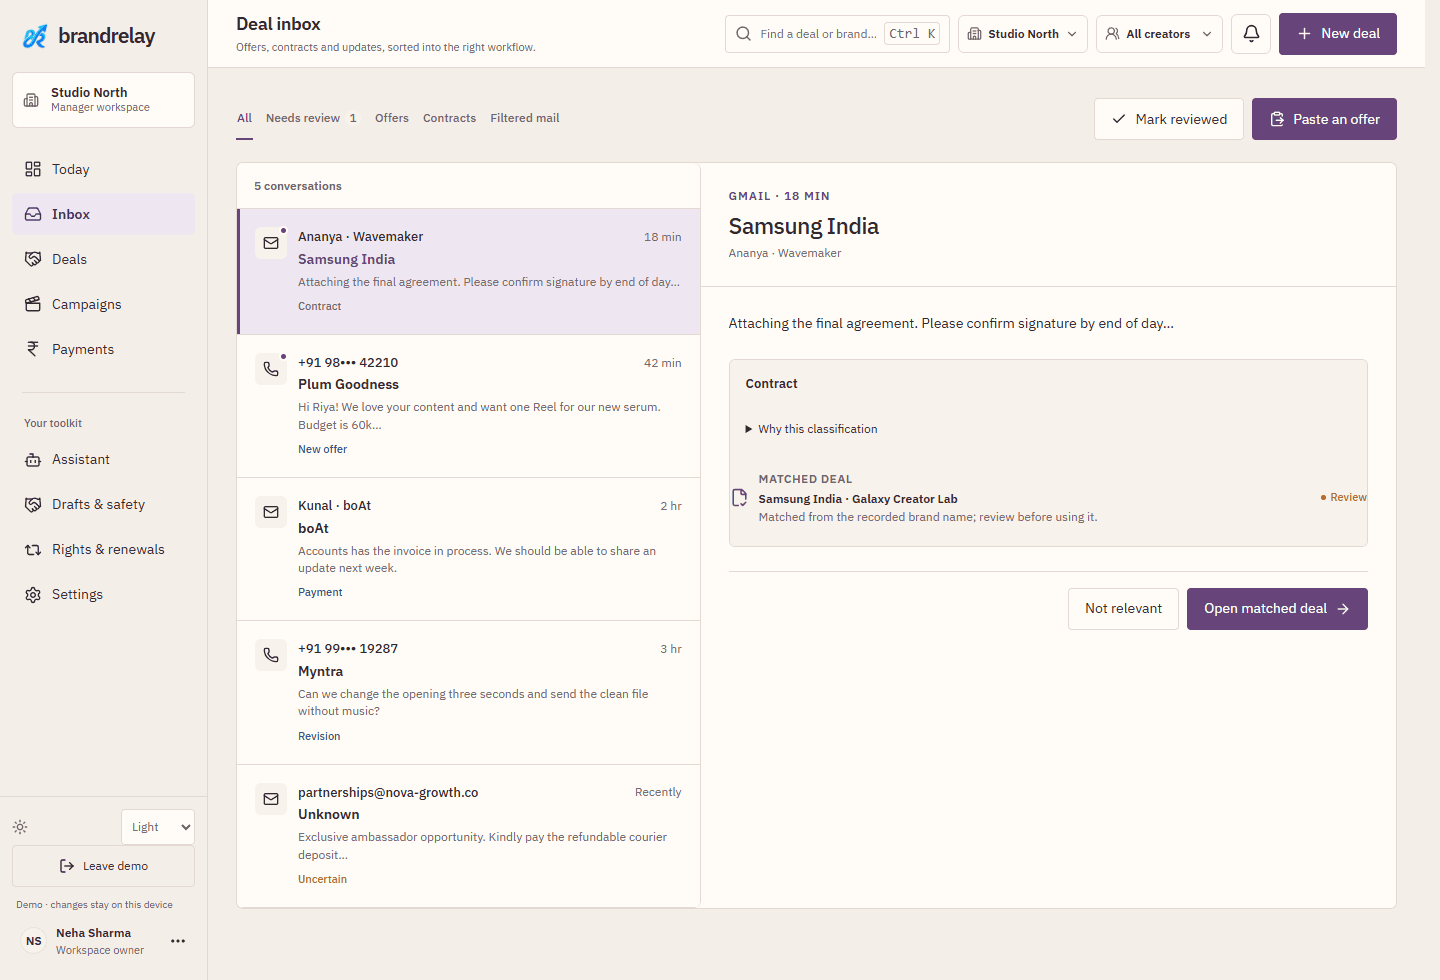The width and height of the screenshot is (1440, 980).
Task: Click the 5 conversations header
Action: 298,186
